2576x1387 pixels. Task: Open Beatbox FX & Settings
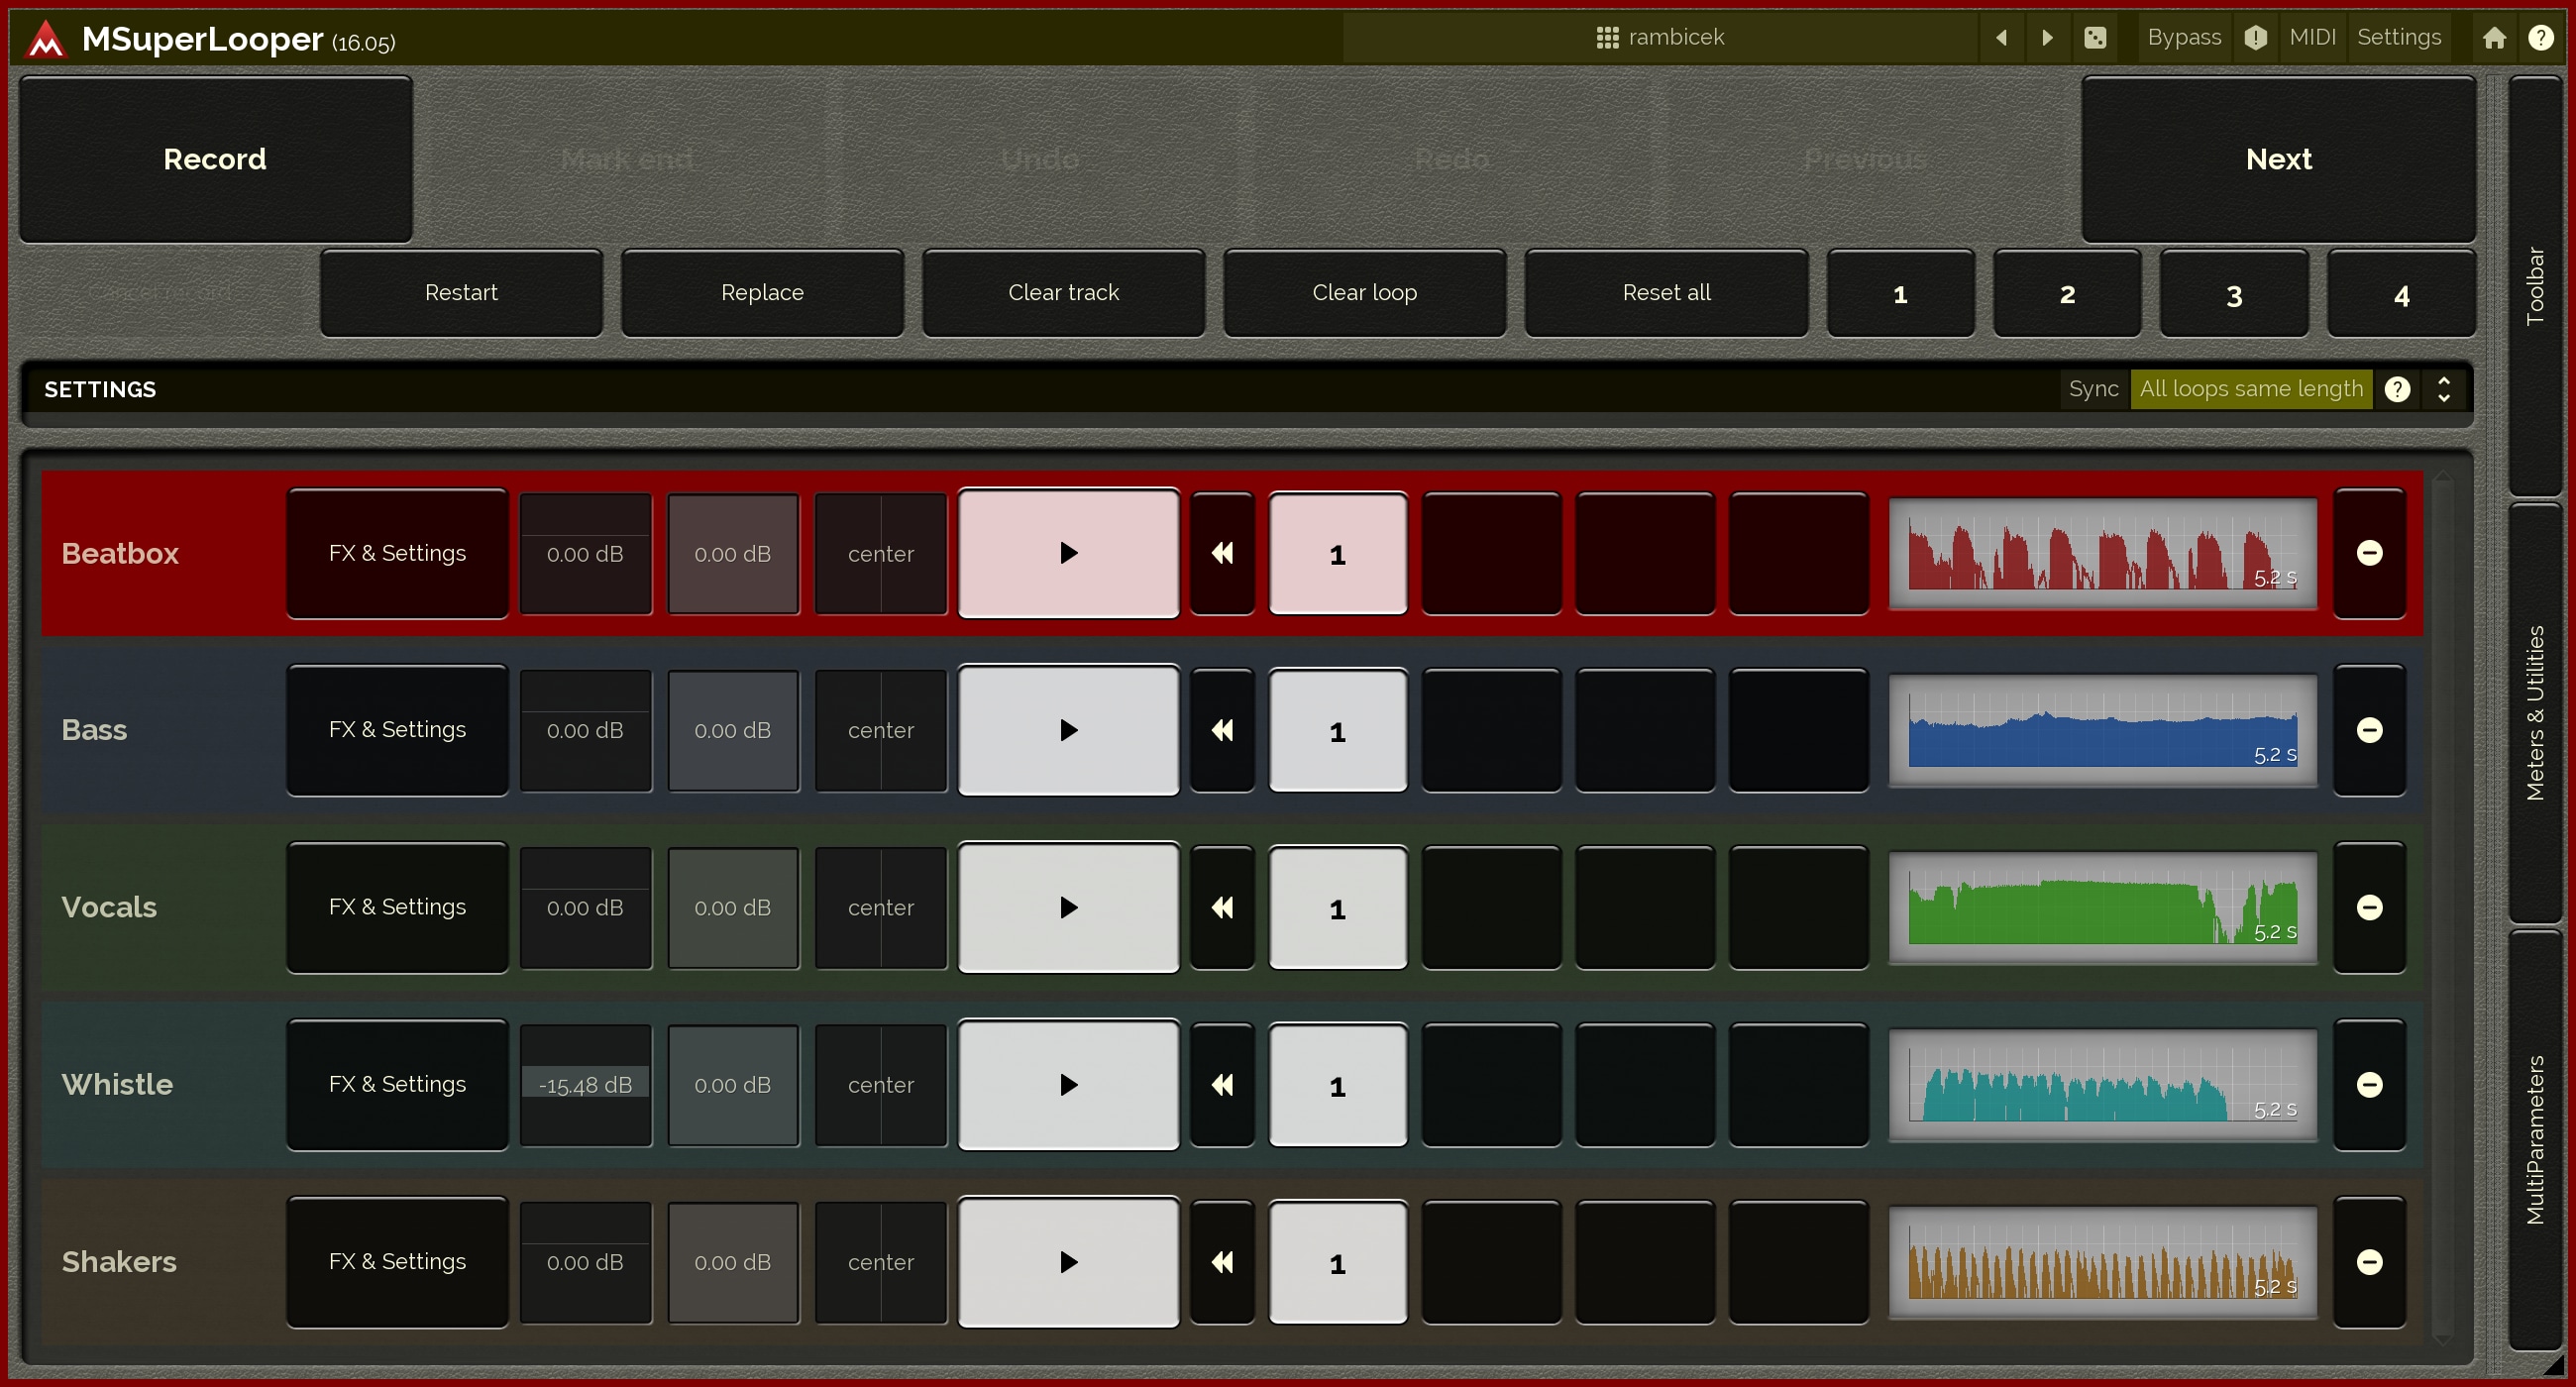[x=397, y=553]
